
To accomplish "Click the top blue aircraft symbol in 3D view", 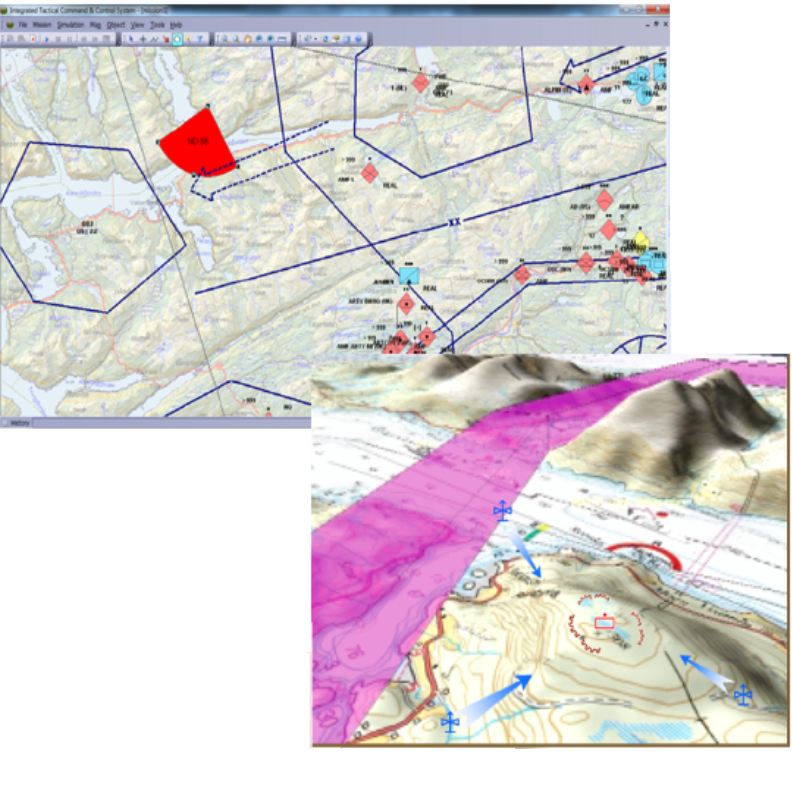I will pos(502,513).
